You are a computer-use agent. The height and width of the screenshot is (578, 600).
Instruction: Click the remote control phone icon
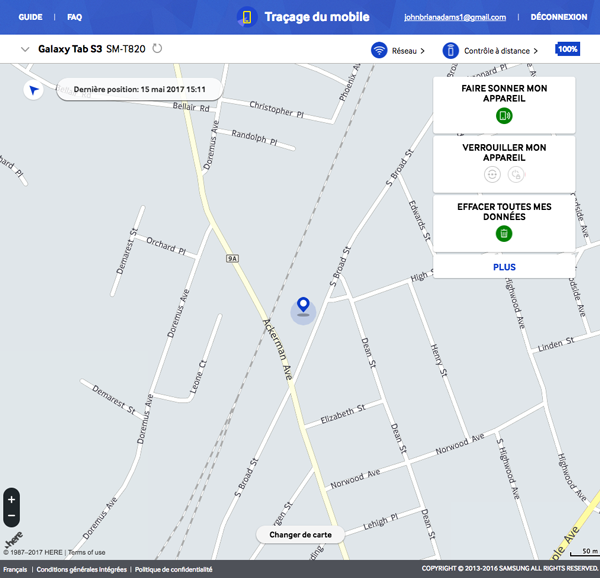click(x=450, y=50)
